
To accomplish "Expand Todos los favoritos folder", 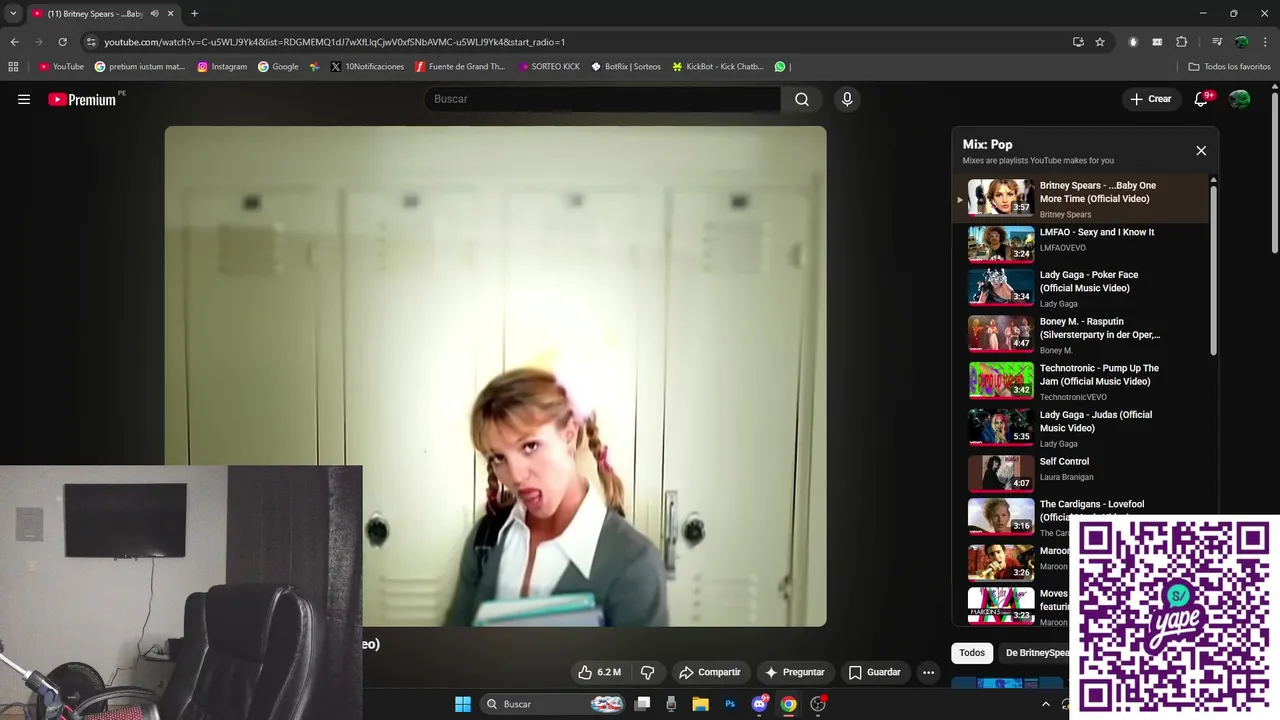I will 1229,67.
